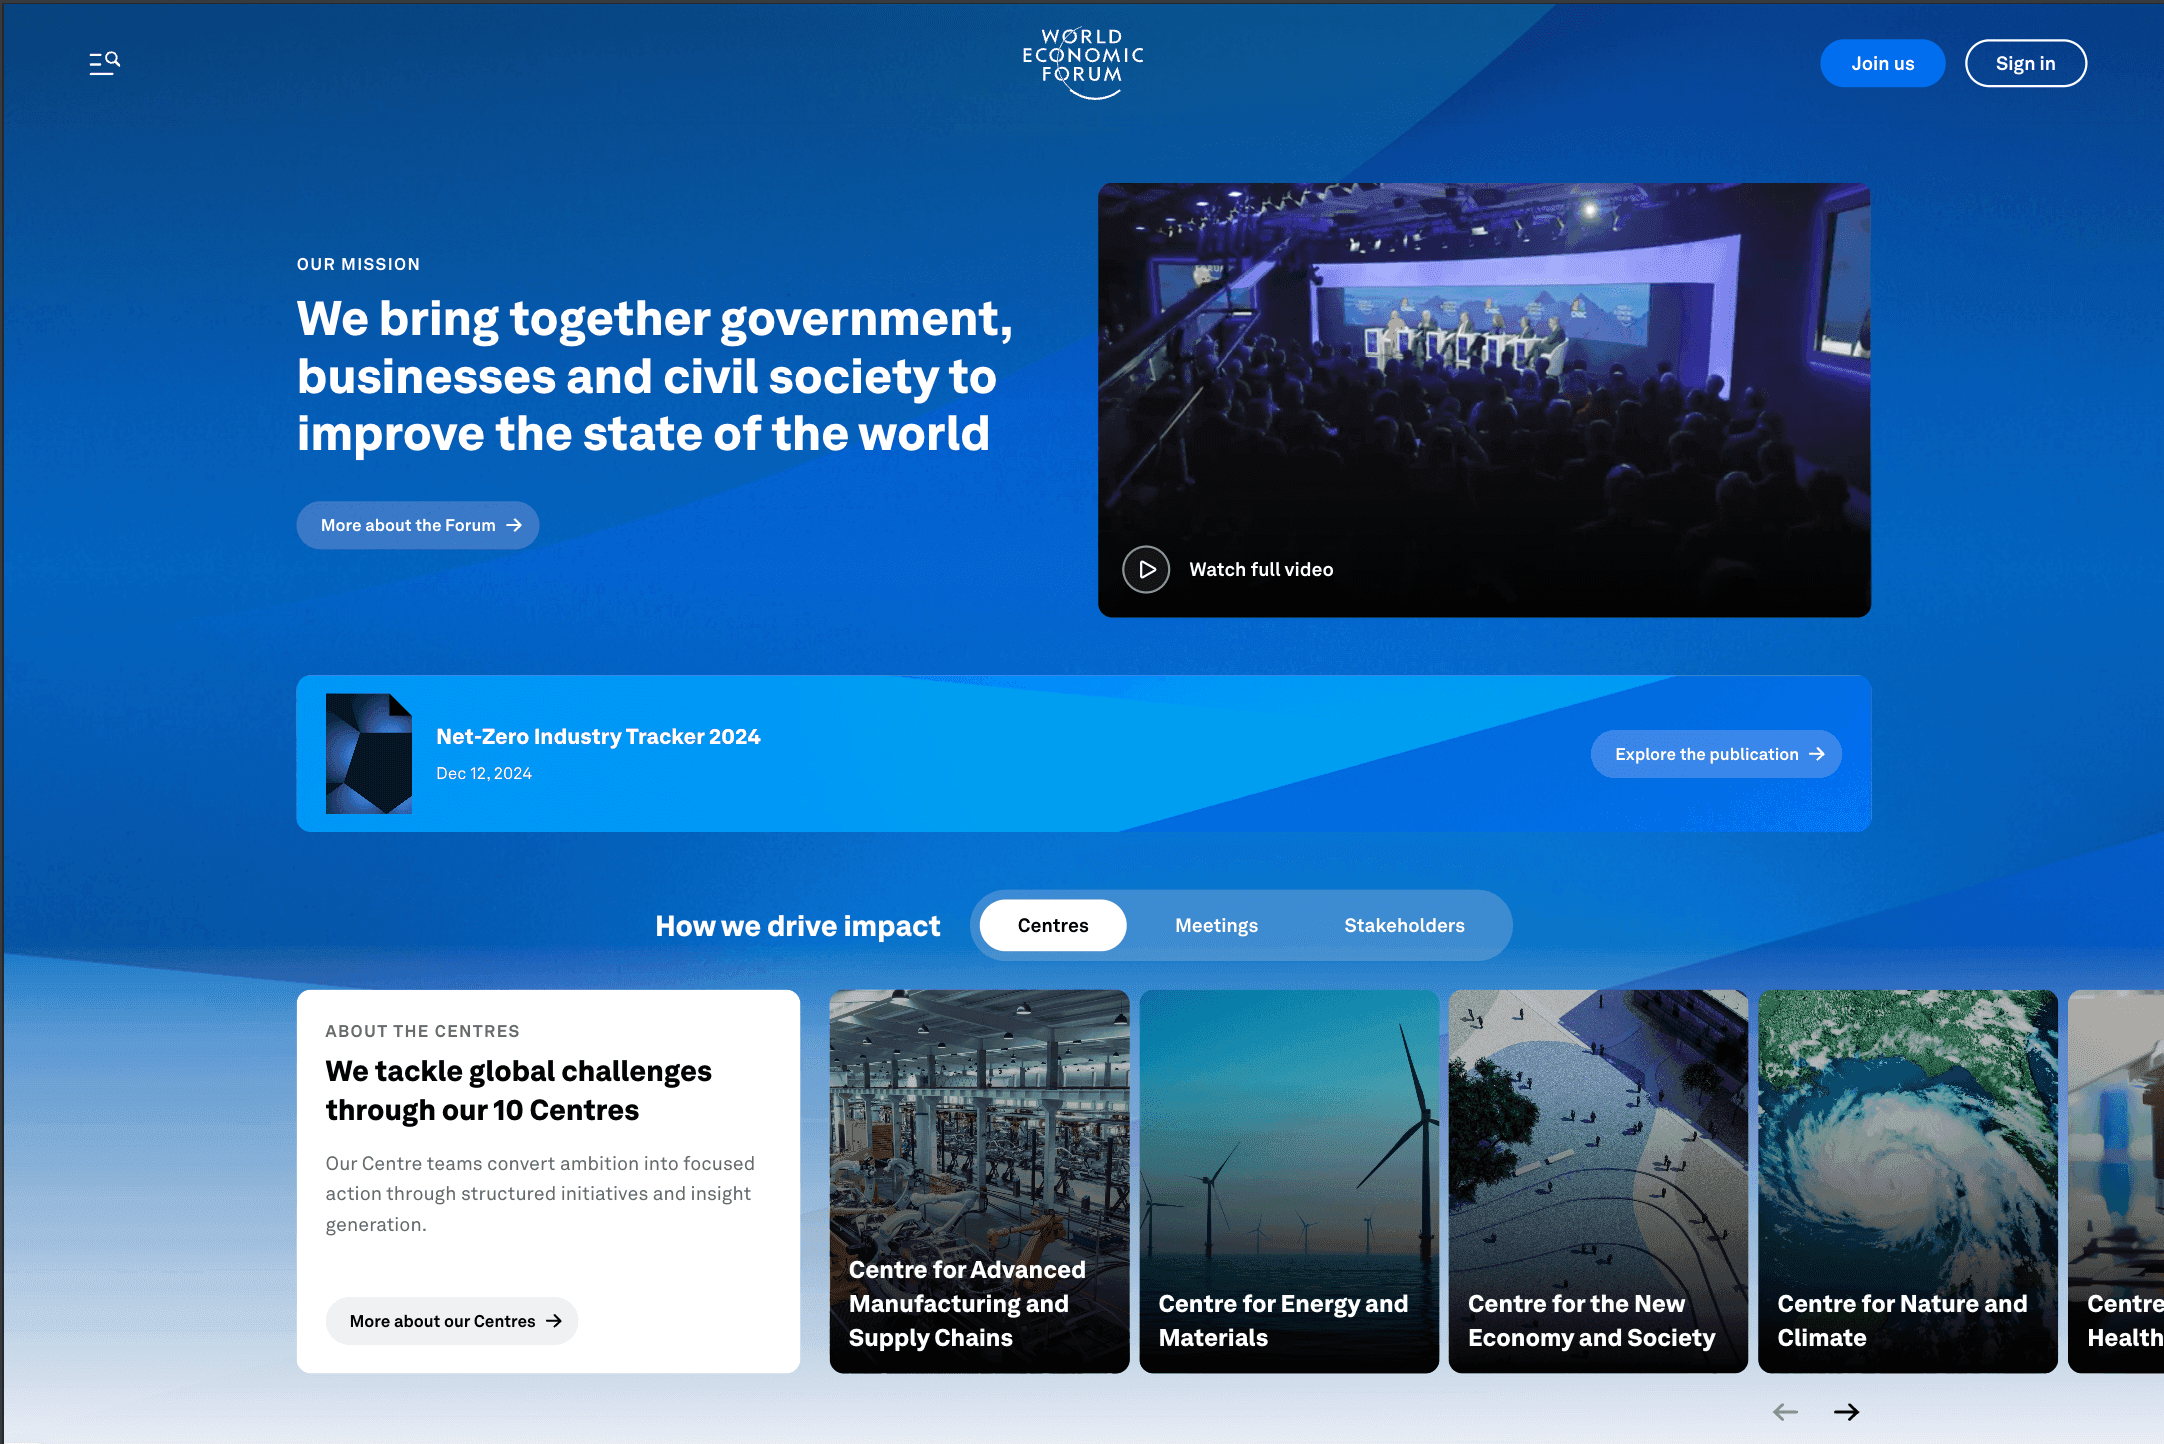Open Centre for the New Economy and Society card
2164x1444 pixels.
point(1598,1181)
